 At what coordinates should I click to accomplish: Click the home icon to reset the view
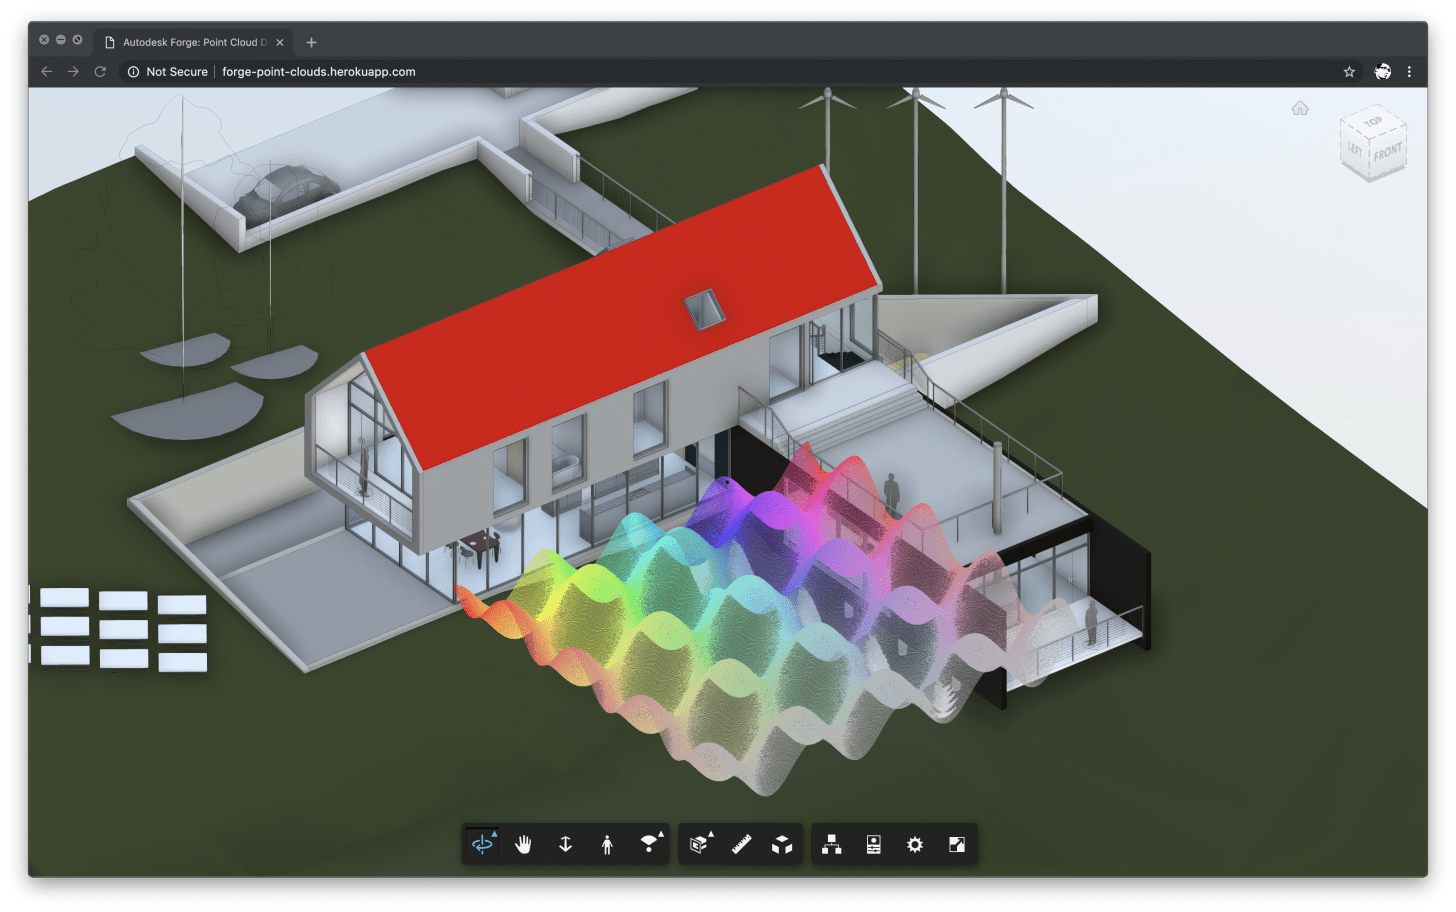[1300, 107]
